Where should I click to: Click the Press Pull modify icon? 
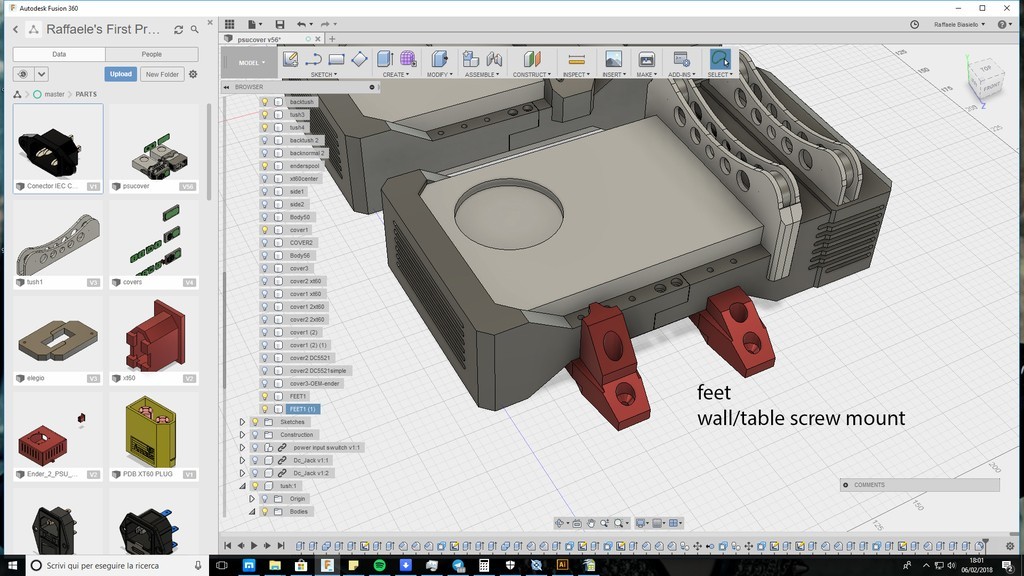coord(439,60)
